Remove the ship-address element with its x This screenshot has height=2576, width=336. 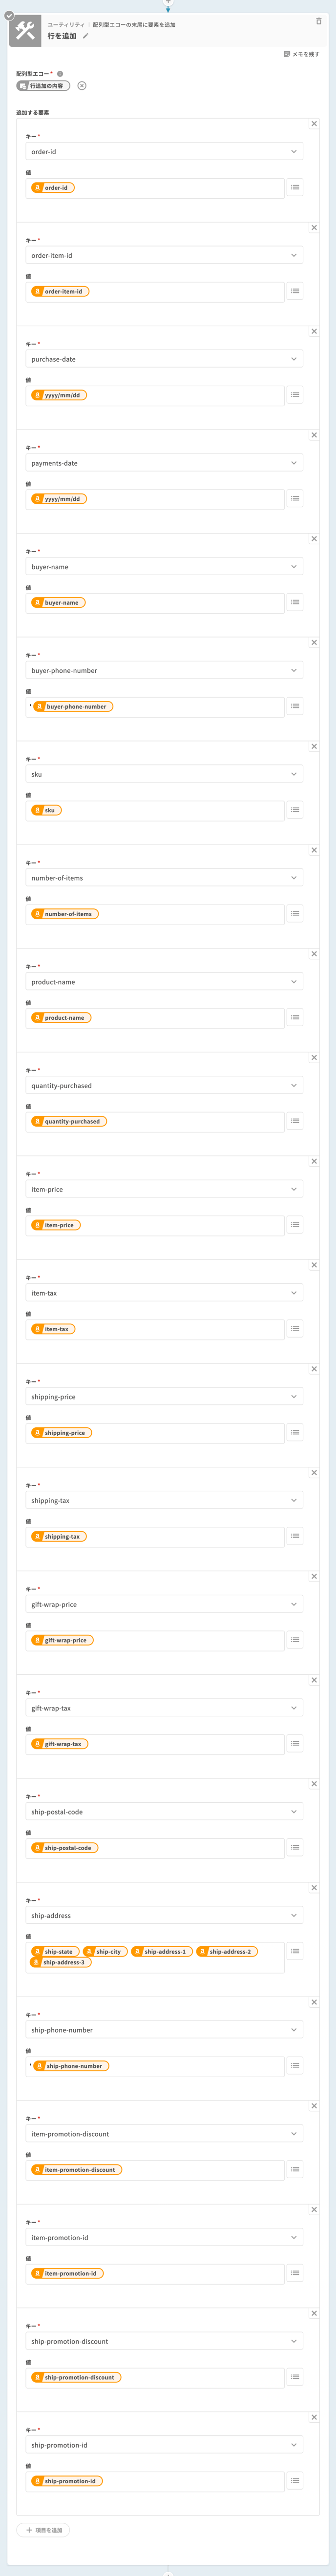(314, 1888)
